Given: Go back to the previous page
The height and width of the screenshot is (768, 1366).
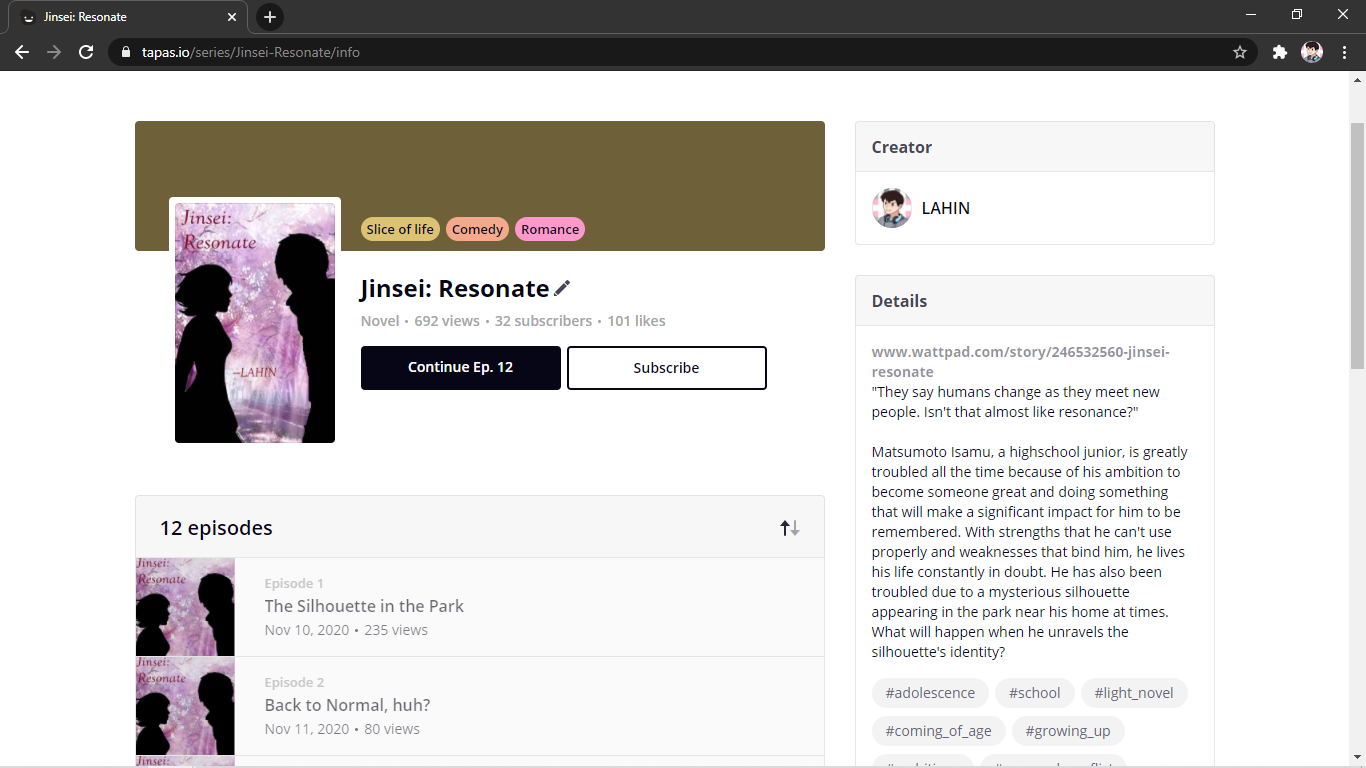Looking at the screenshot, I should click(x=22, y=52).
